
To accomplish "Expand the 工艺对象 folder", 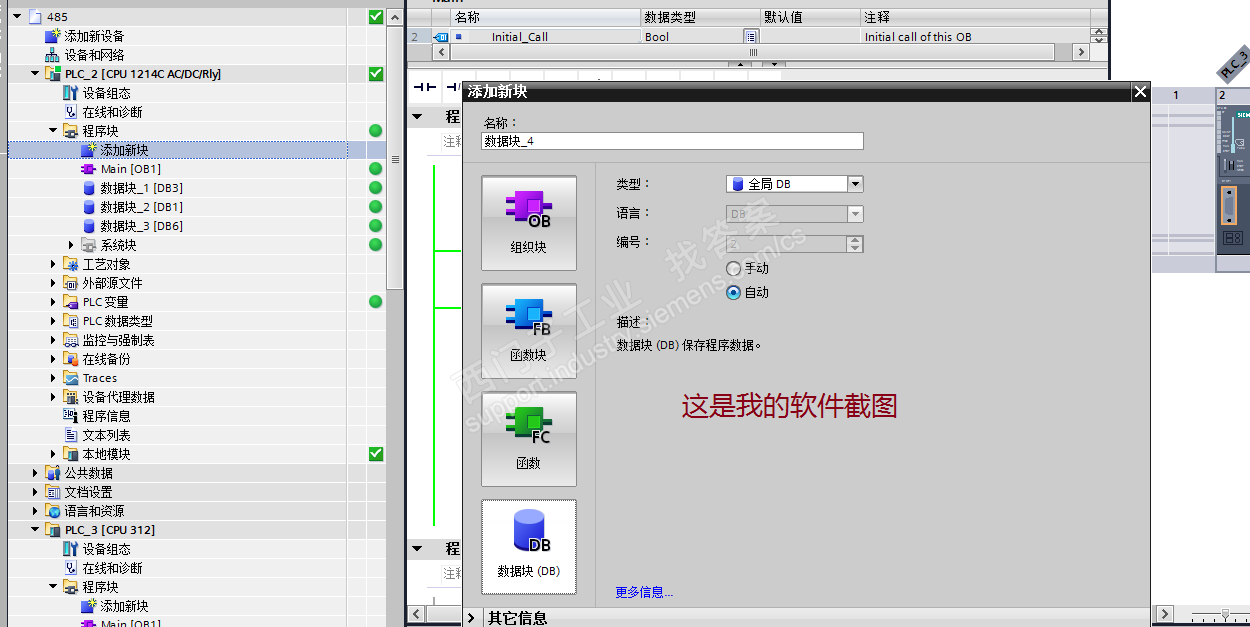I will click(x=54, y=264).
